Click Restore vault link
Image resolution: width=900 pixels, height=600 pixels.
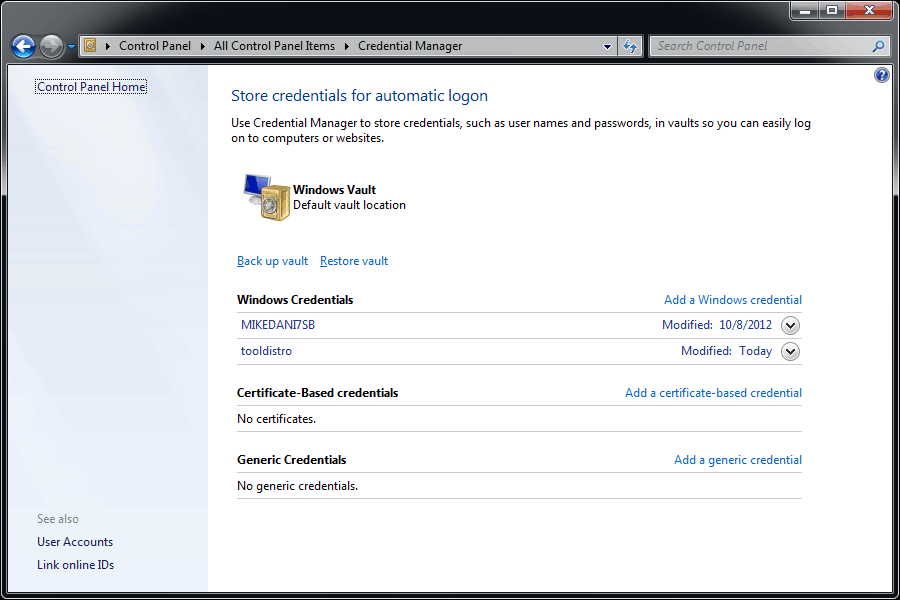(354, 261)
